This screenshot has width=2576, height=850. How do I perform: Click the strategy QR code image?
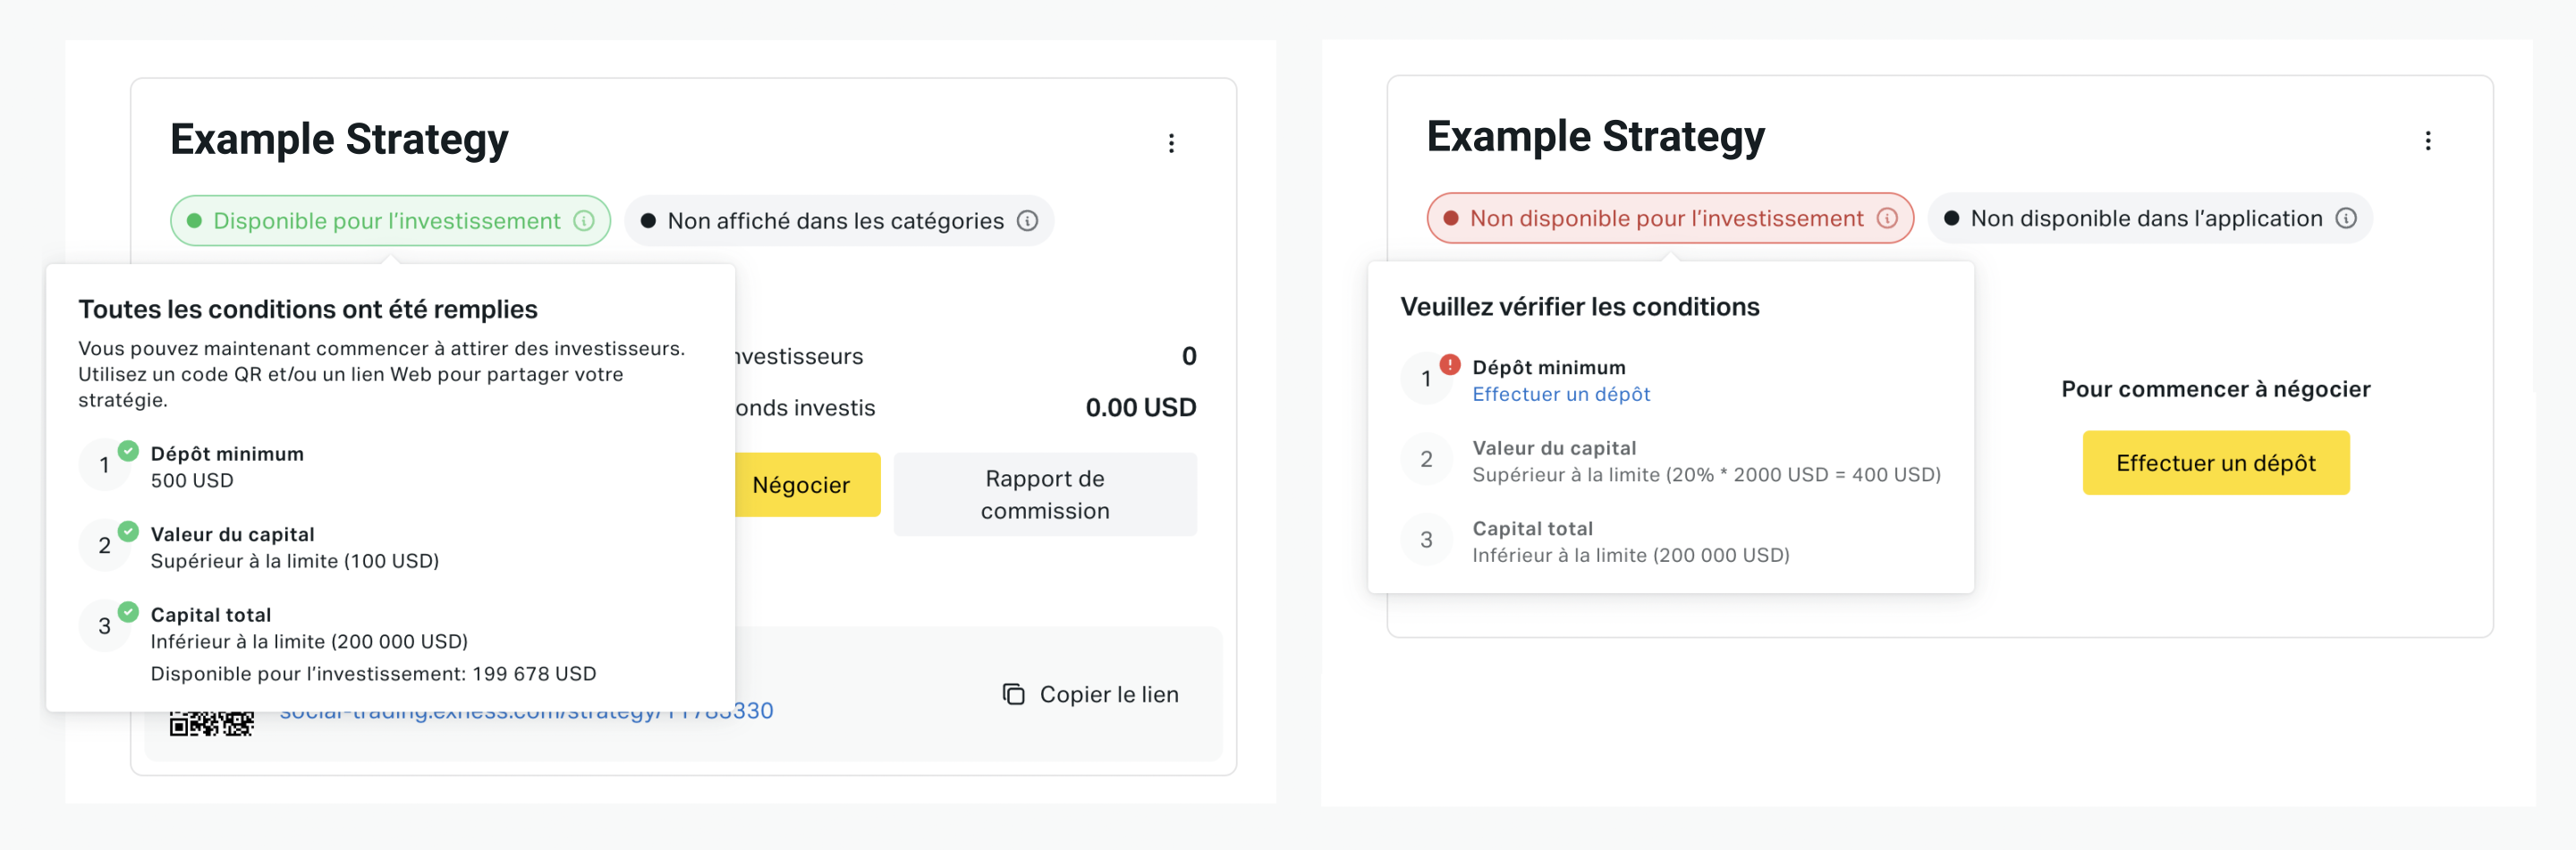(x=211, y=724)
